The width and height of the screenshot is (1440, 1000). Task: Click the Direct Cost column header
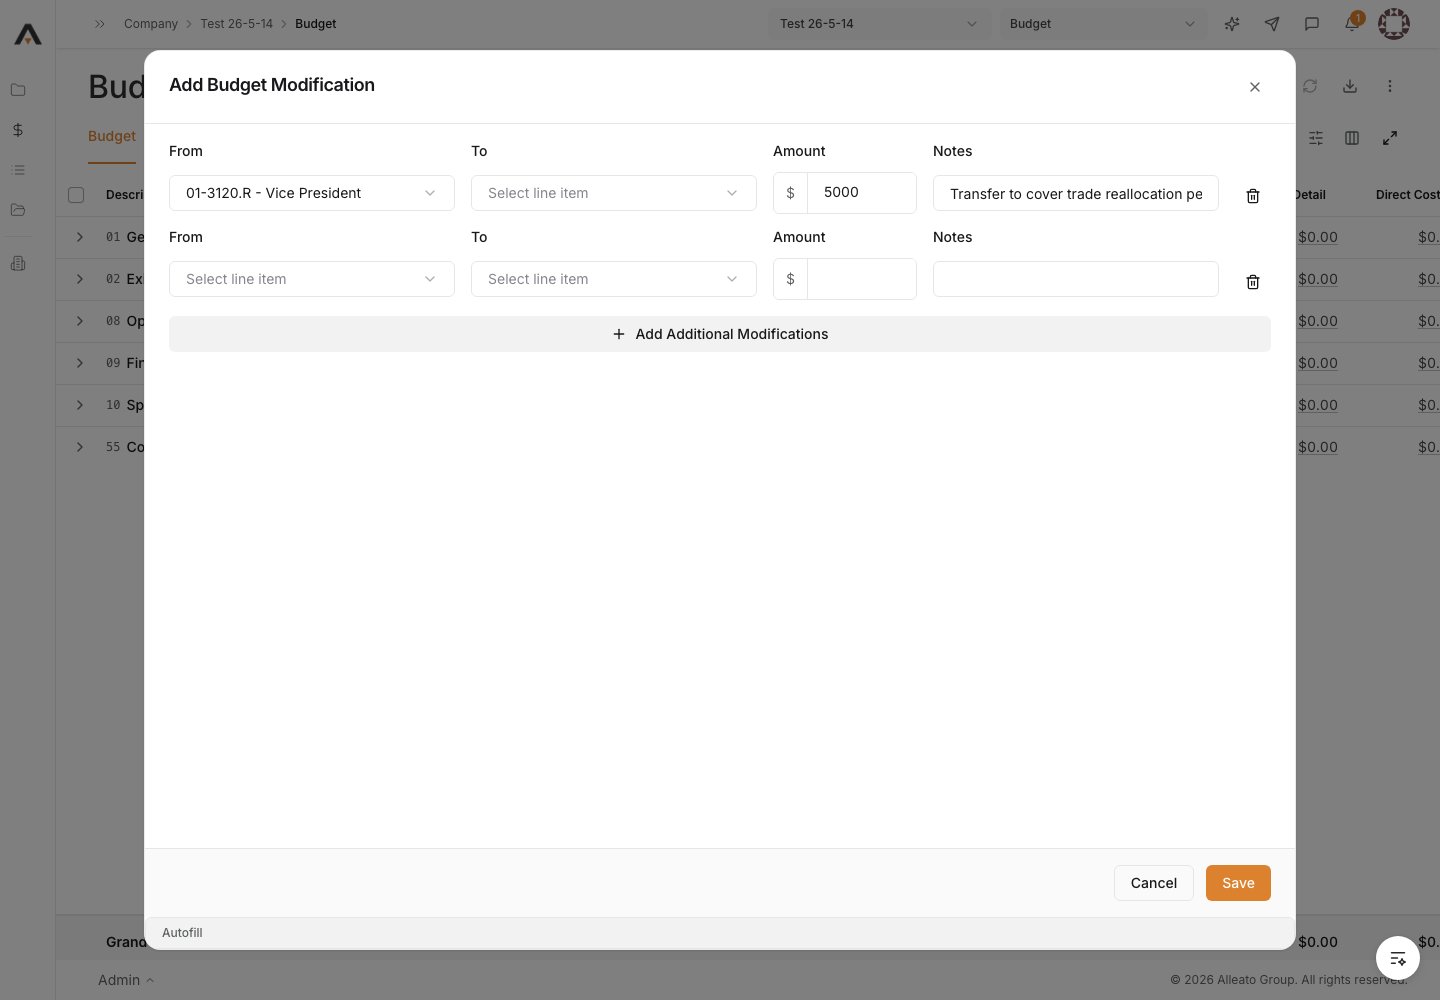pos(1407,195)
